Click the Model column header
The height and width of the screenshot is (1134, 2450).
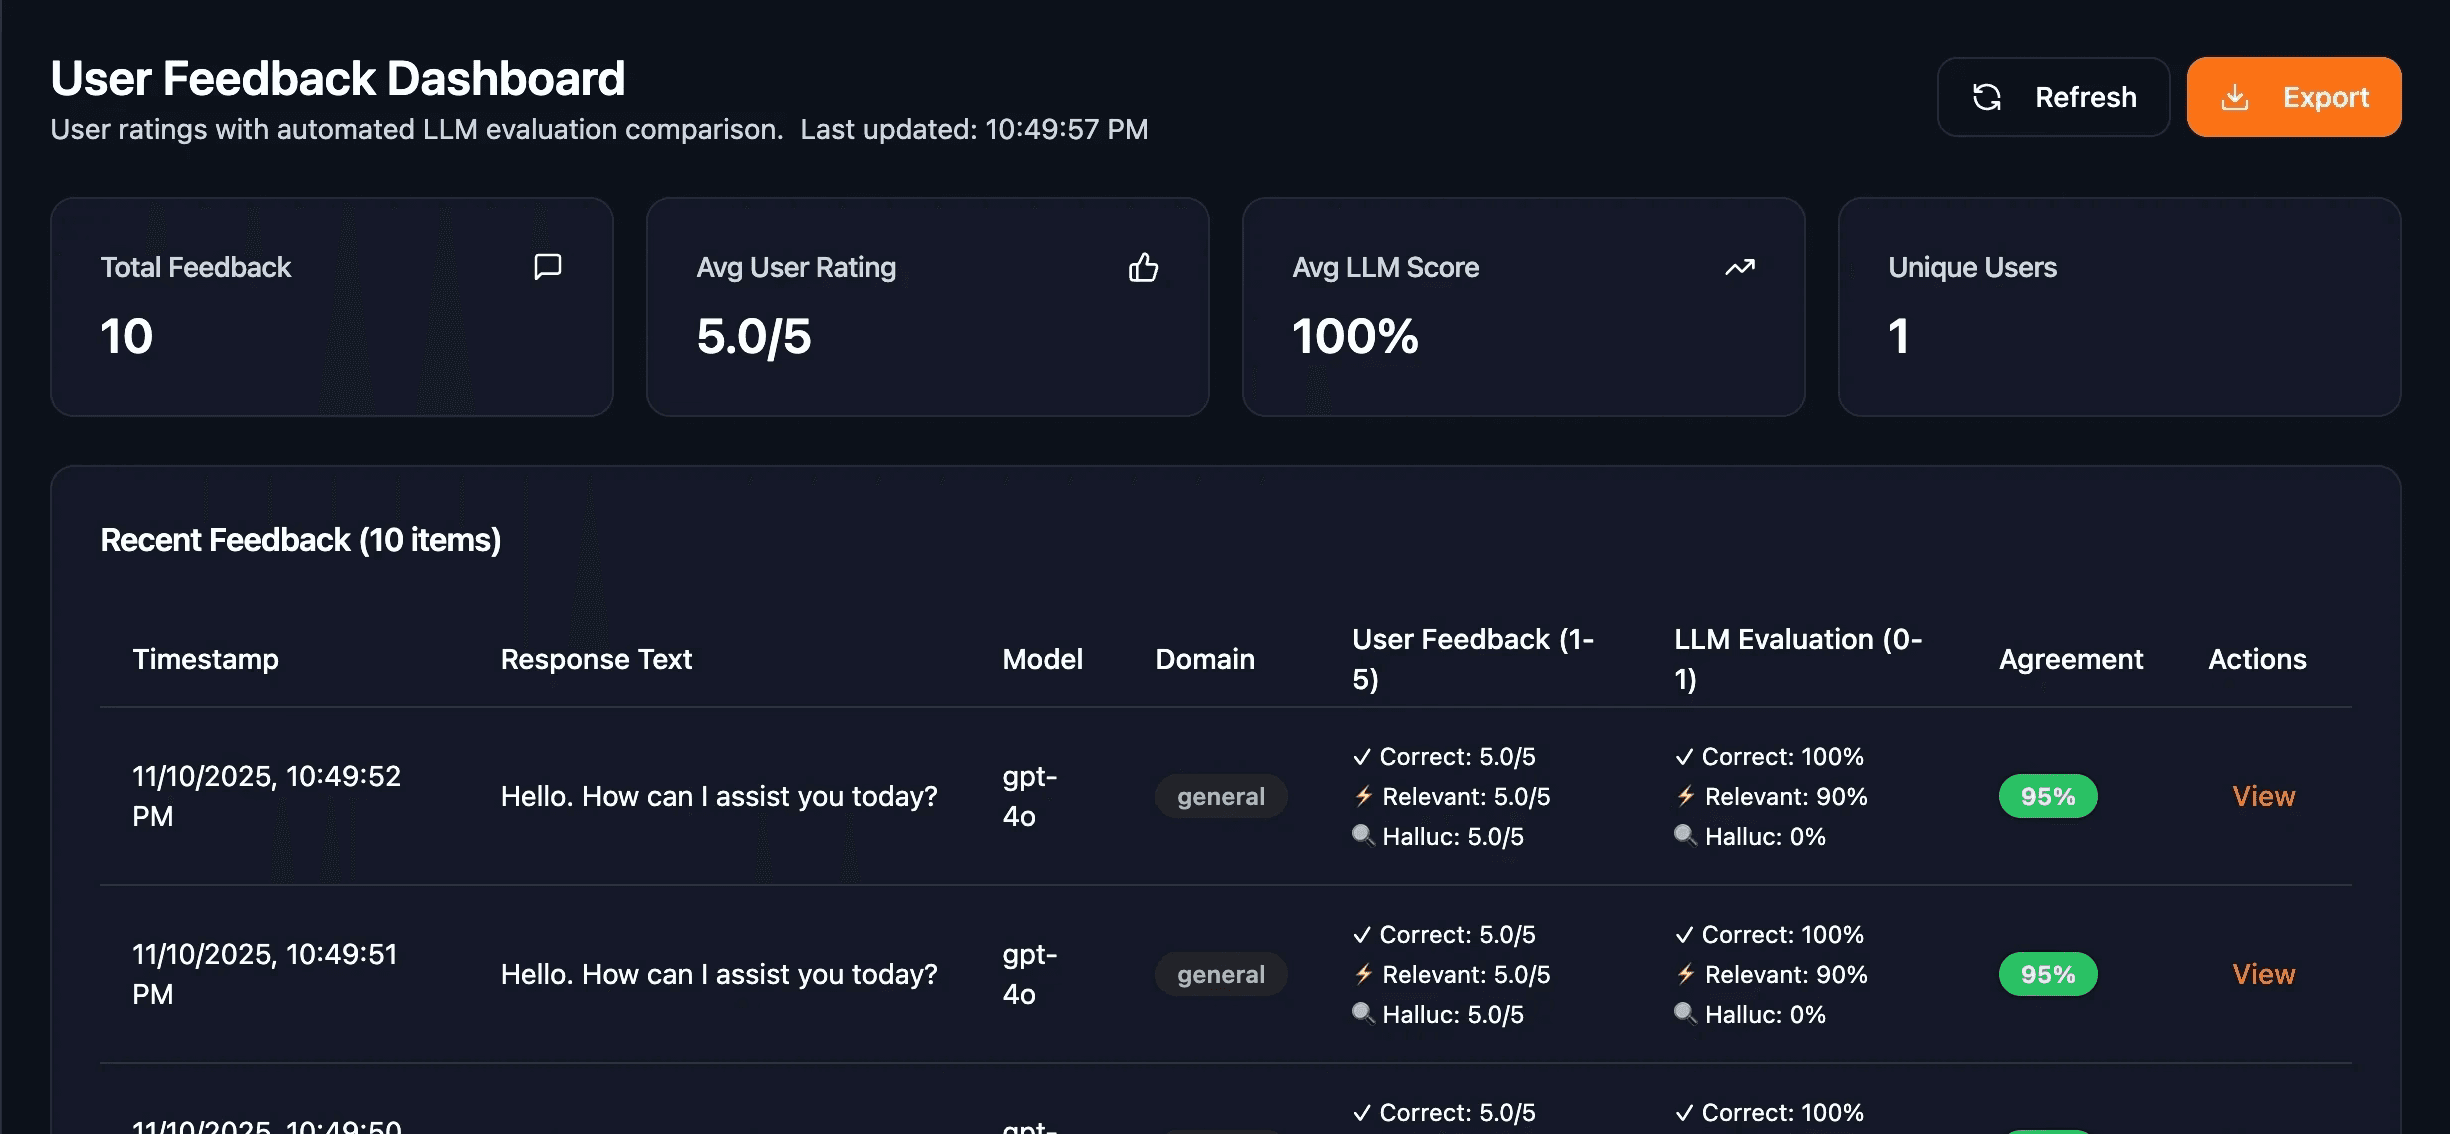click(x=1042, y=659)
